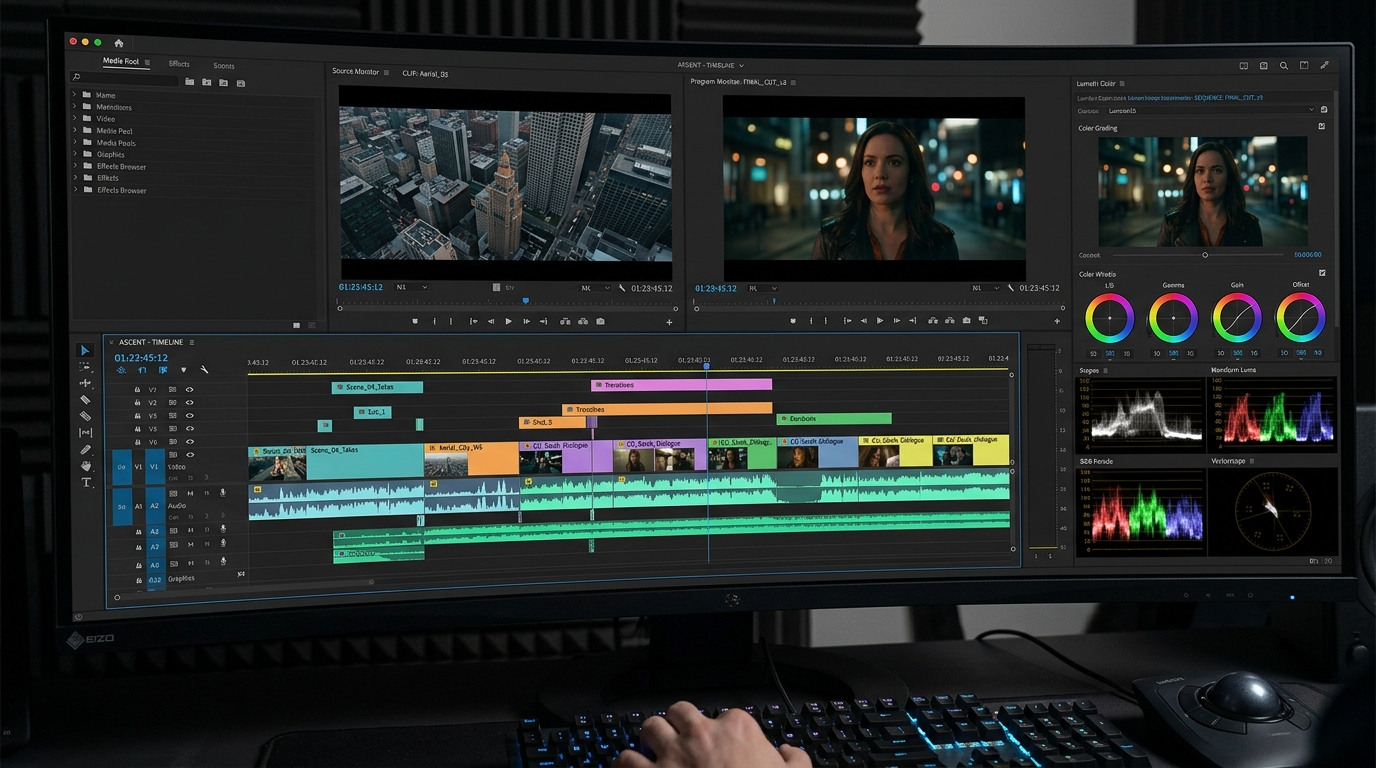The height and width of the screenshot is (768, 1376).
Task: Expand the first folder in the media tree
Action: pos(74,95)
